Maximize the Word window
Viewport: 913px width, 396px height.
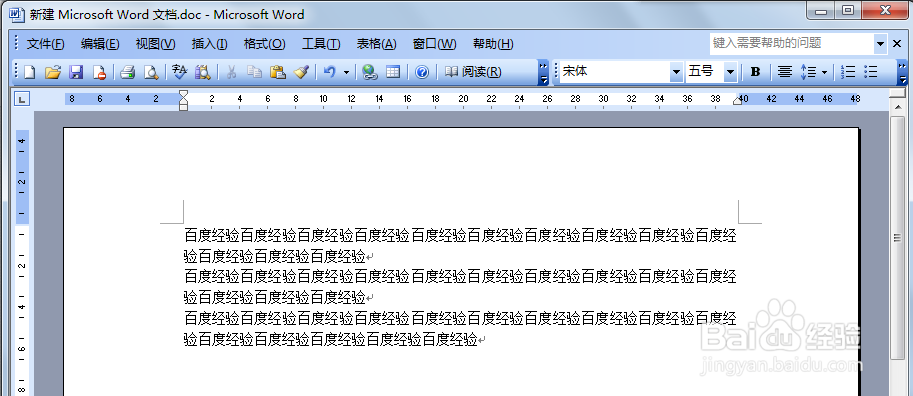tap(848, 10)
